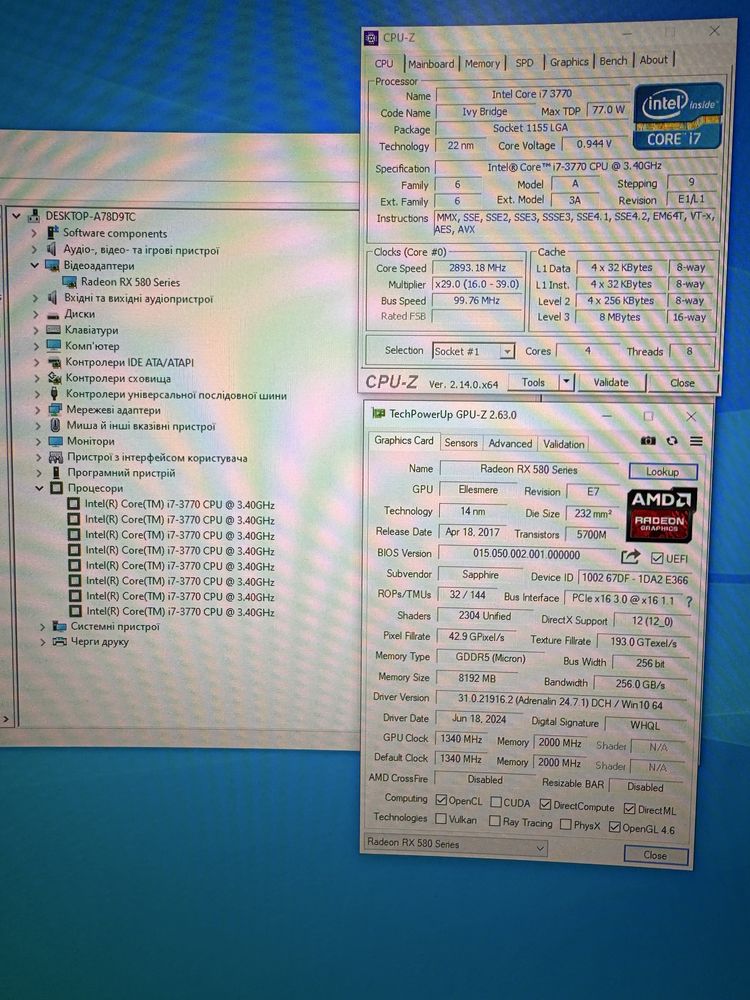The height and width of the screenshot is (1000, 750).
Task: Click the Driver Version field in GPU-Z
Action: 561,702
